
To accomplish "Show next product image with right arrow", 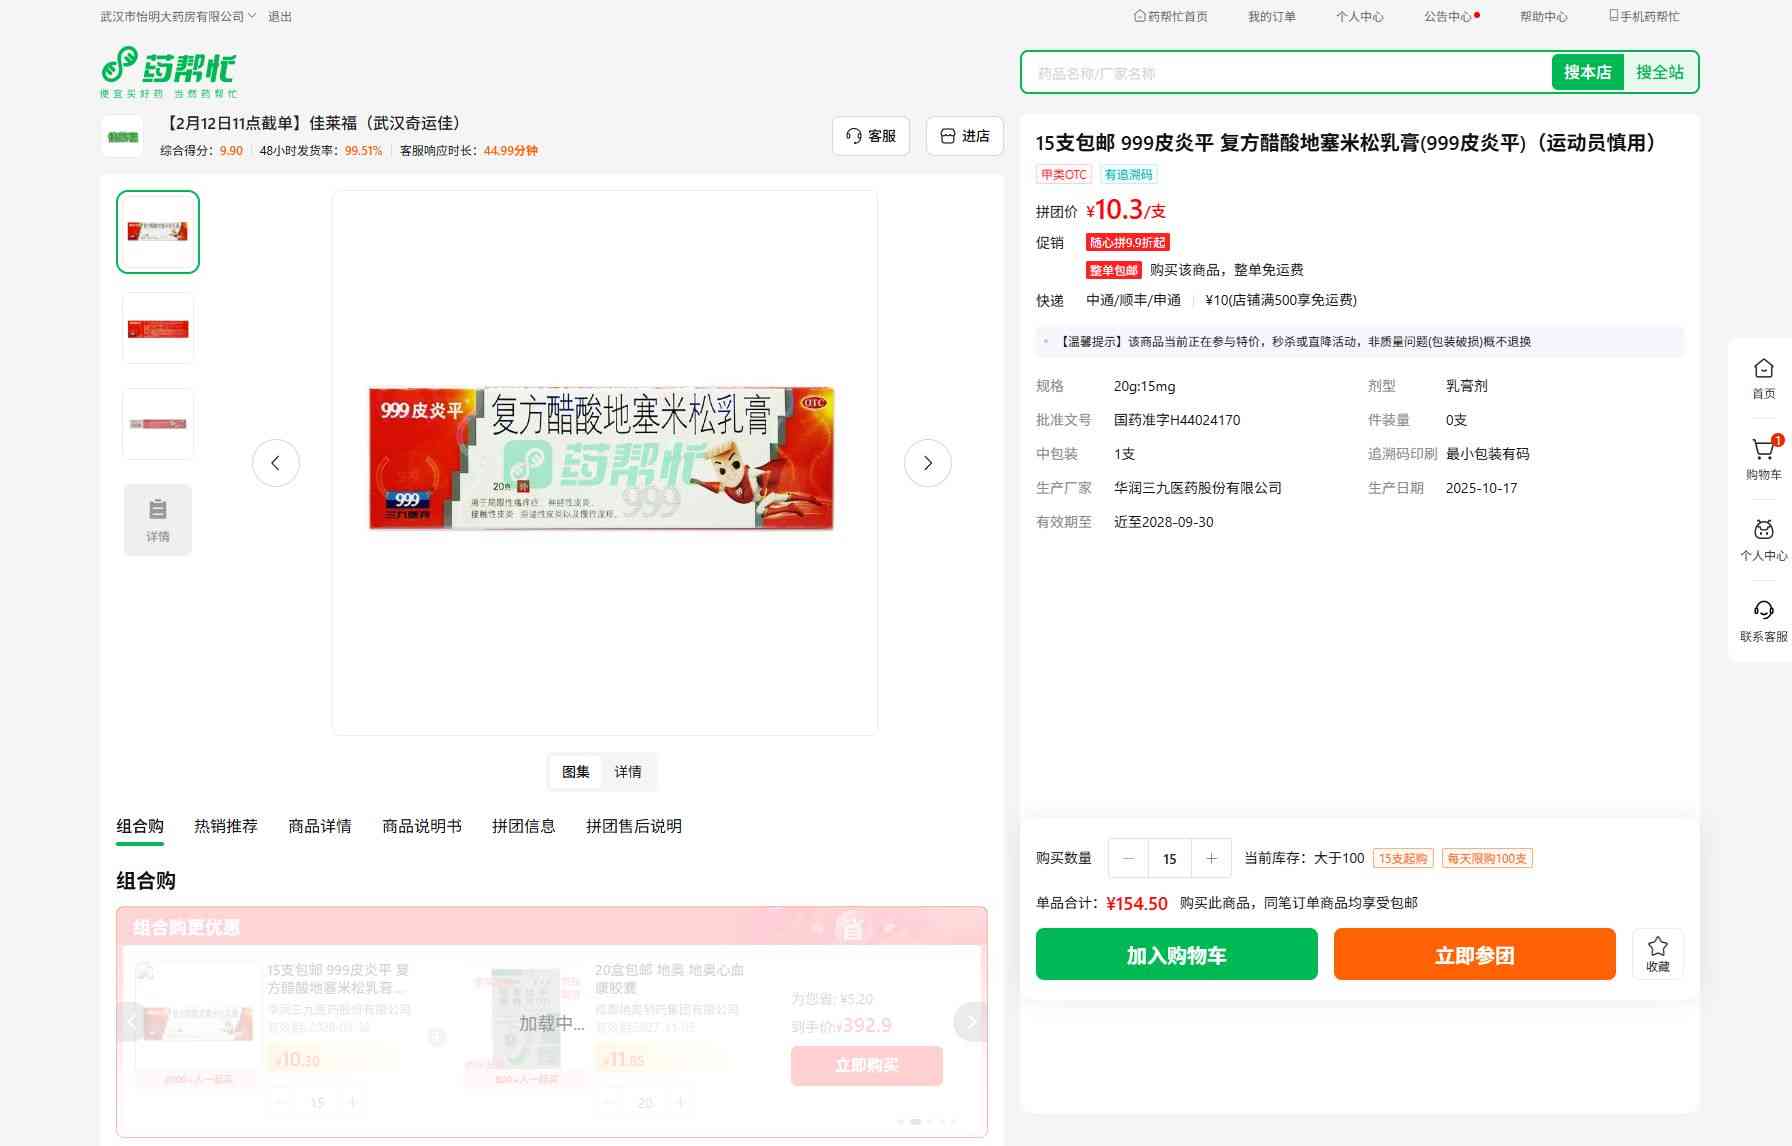I will [927, 463].
